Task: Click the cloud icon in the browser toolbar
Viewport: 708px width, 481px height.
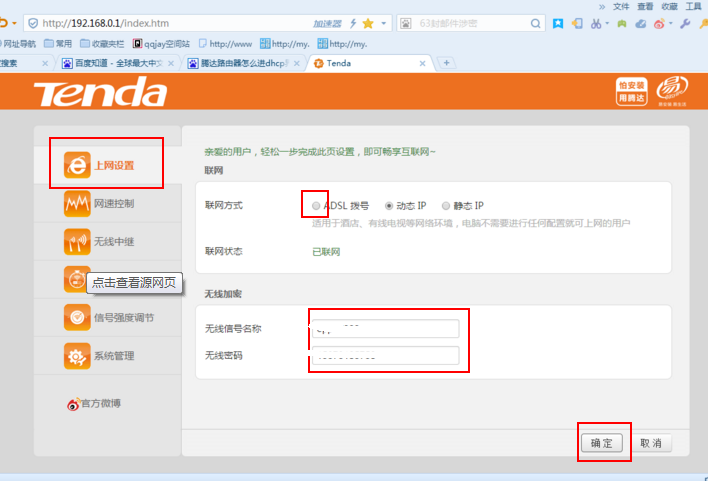Action: tap(640, 23)
